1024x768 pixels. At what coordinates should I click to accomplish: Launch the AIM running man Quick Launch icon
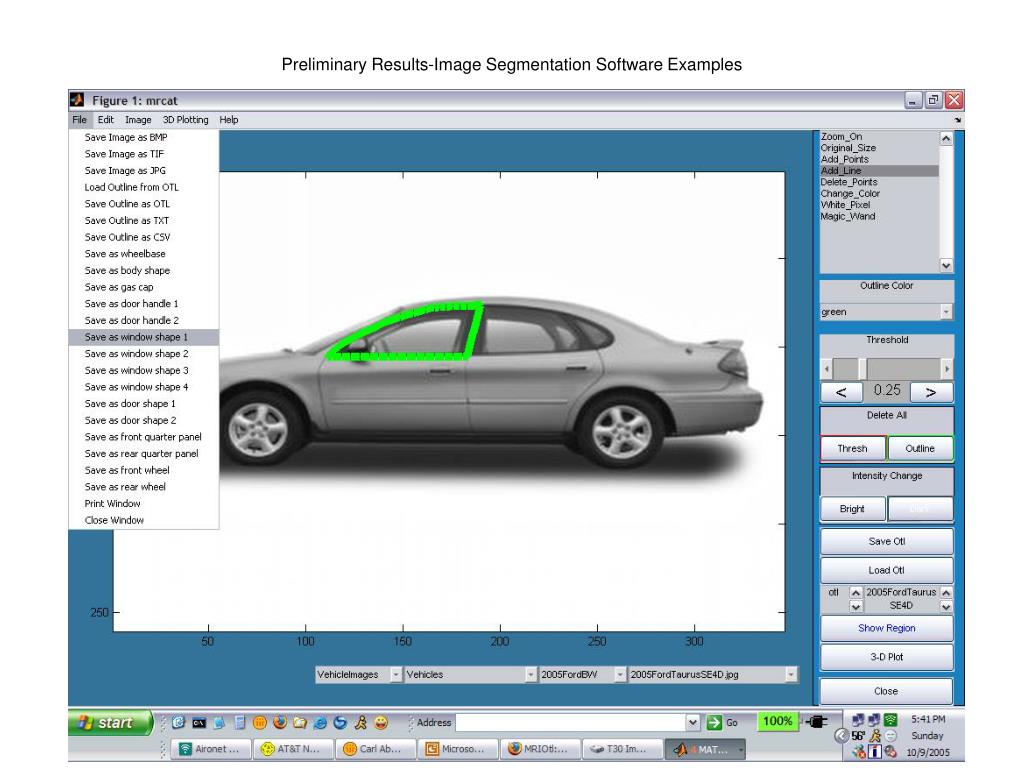[360, 722]
